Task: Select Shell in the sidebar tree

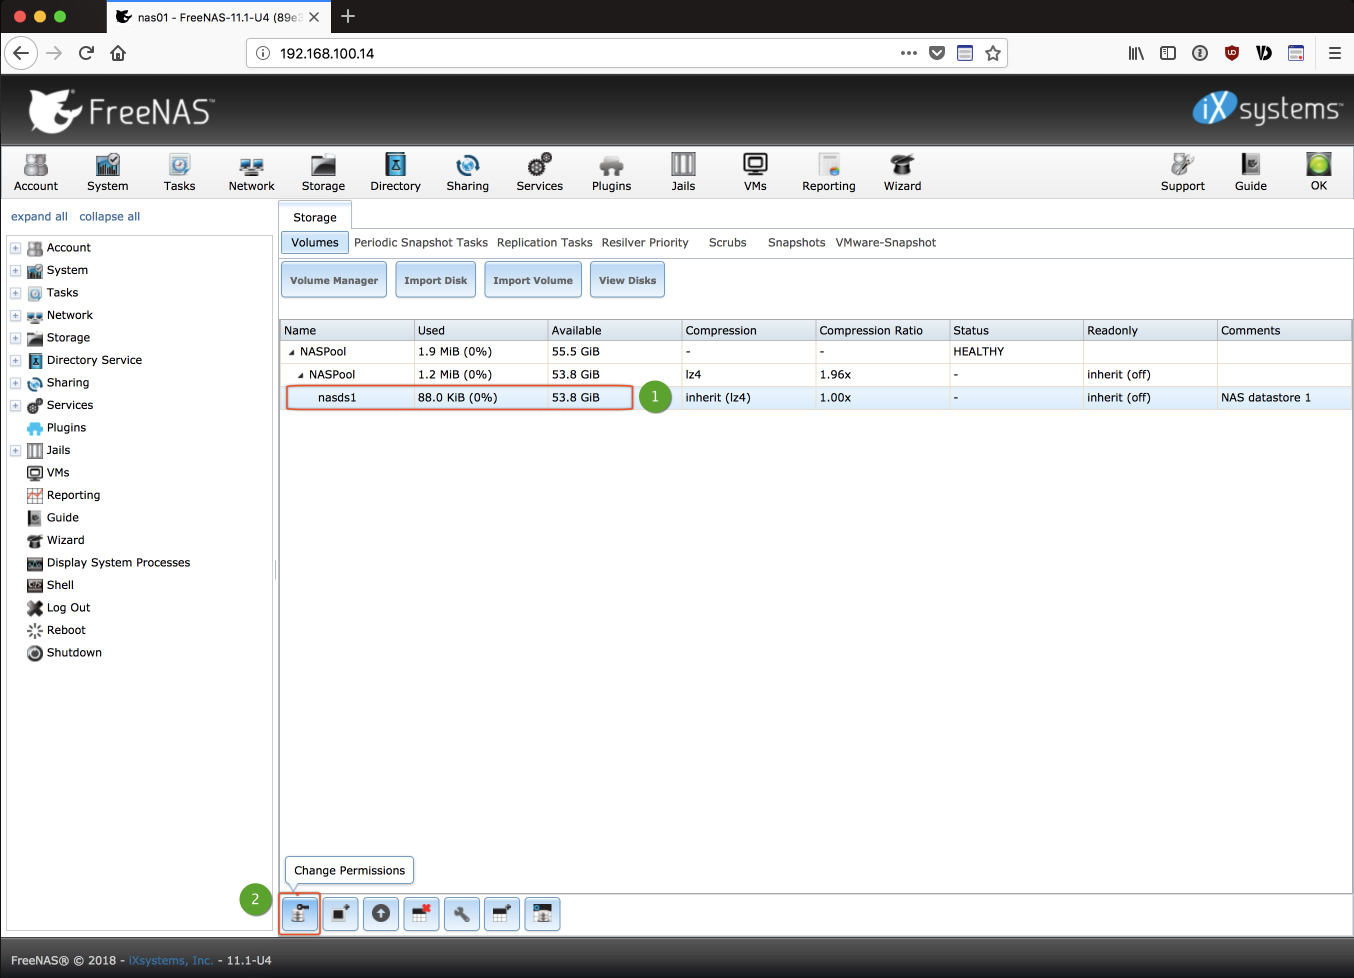Action: click(x=60, y=585)
